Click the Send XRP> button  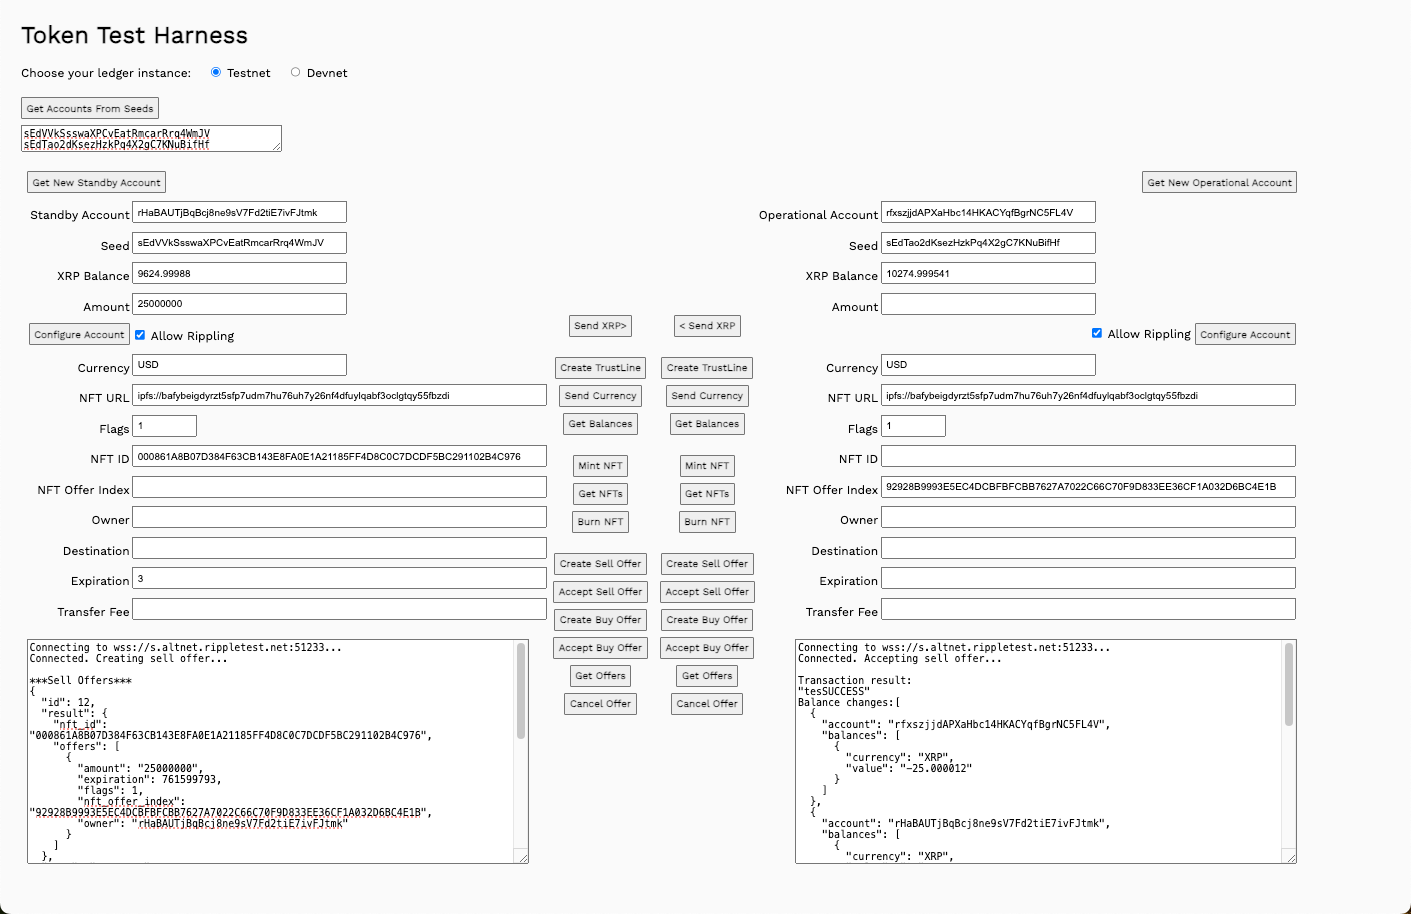600,326
